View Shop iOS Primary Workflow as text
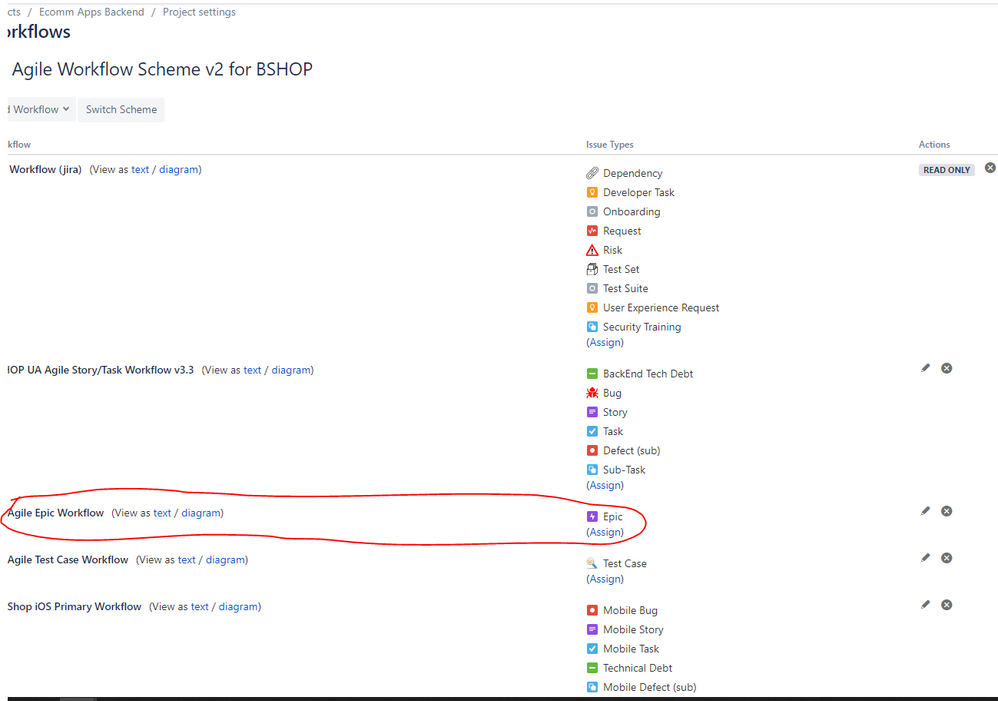This screenshot has width=998, height=701. [x=200, y=607]
